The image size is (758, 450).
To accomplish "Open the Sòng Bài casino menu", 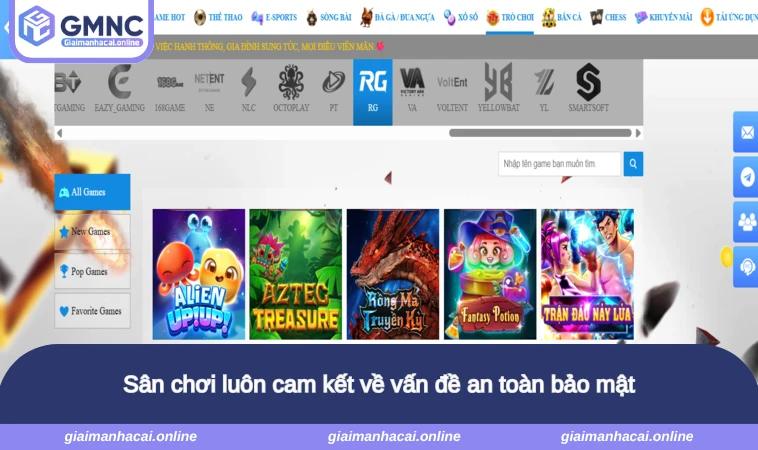I will tap(329, 17).
